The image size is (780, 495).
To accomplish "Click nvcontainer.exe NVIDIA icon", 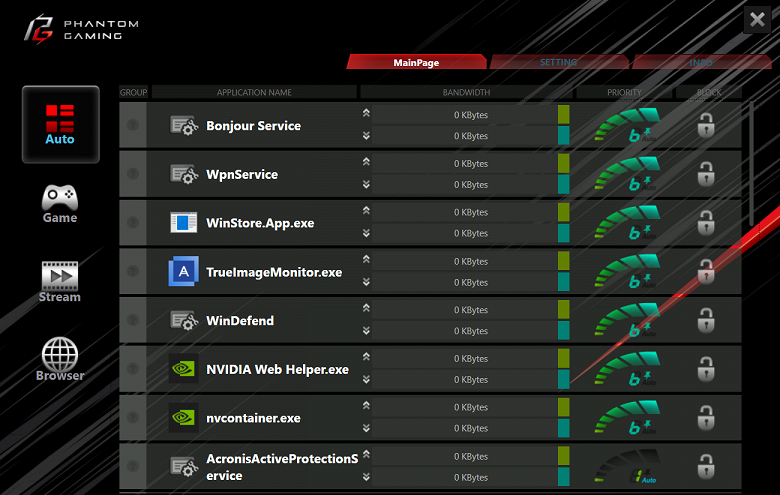I will coord(184,417).
